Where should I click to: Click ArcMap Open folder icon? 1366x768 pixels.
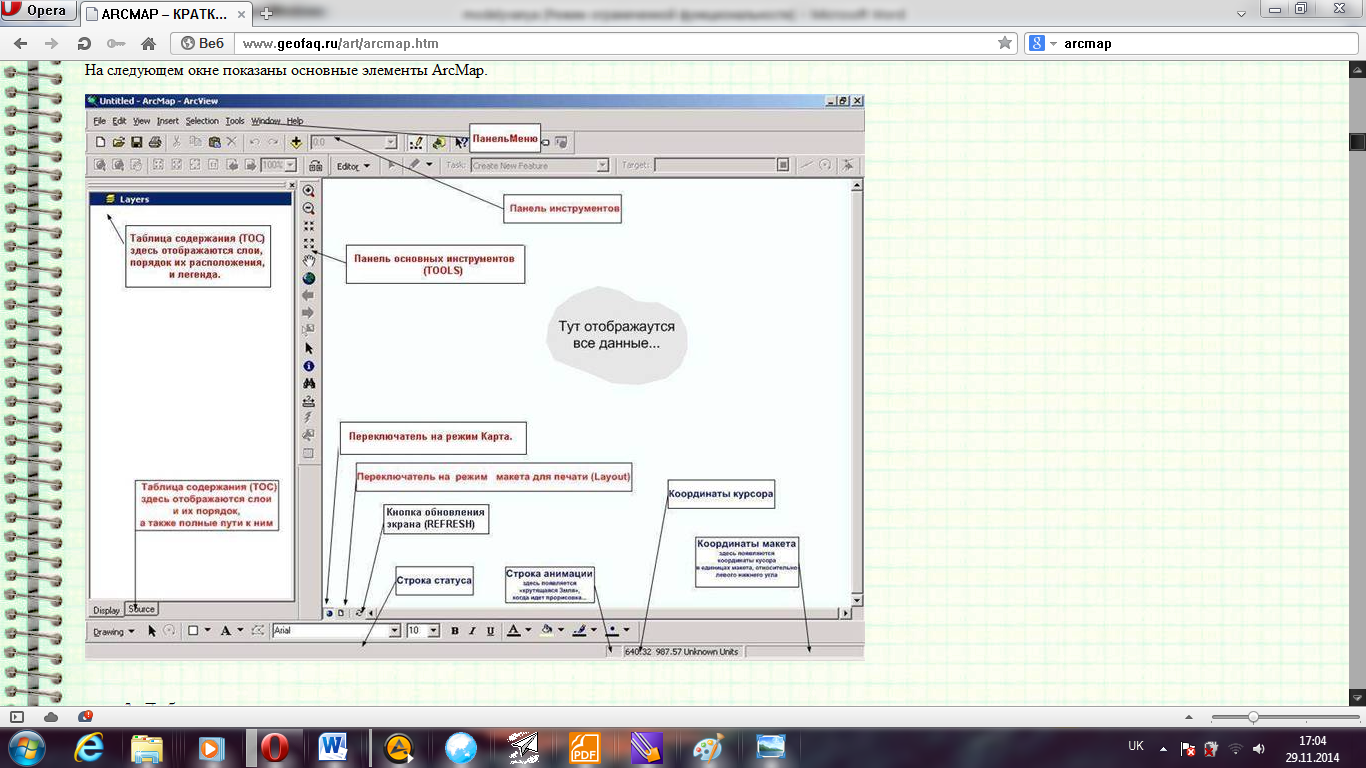click(118, 142)
